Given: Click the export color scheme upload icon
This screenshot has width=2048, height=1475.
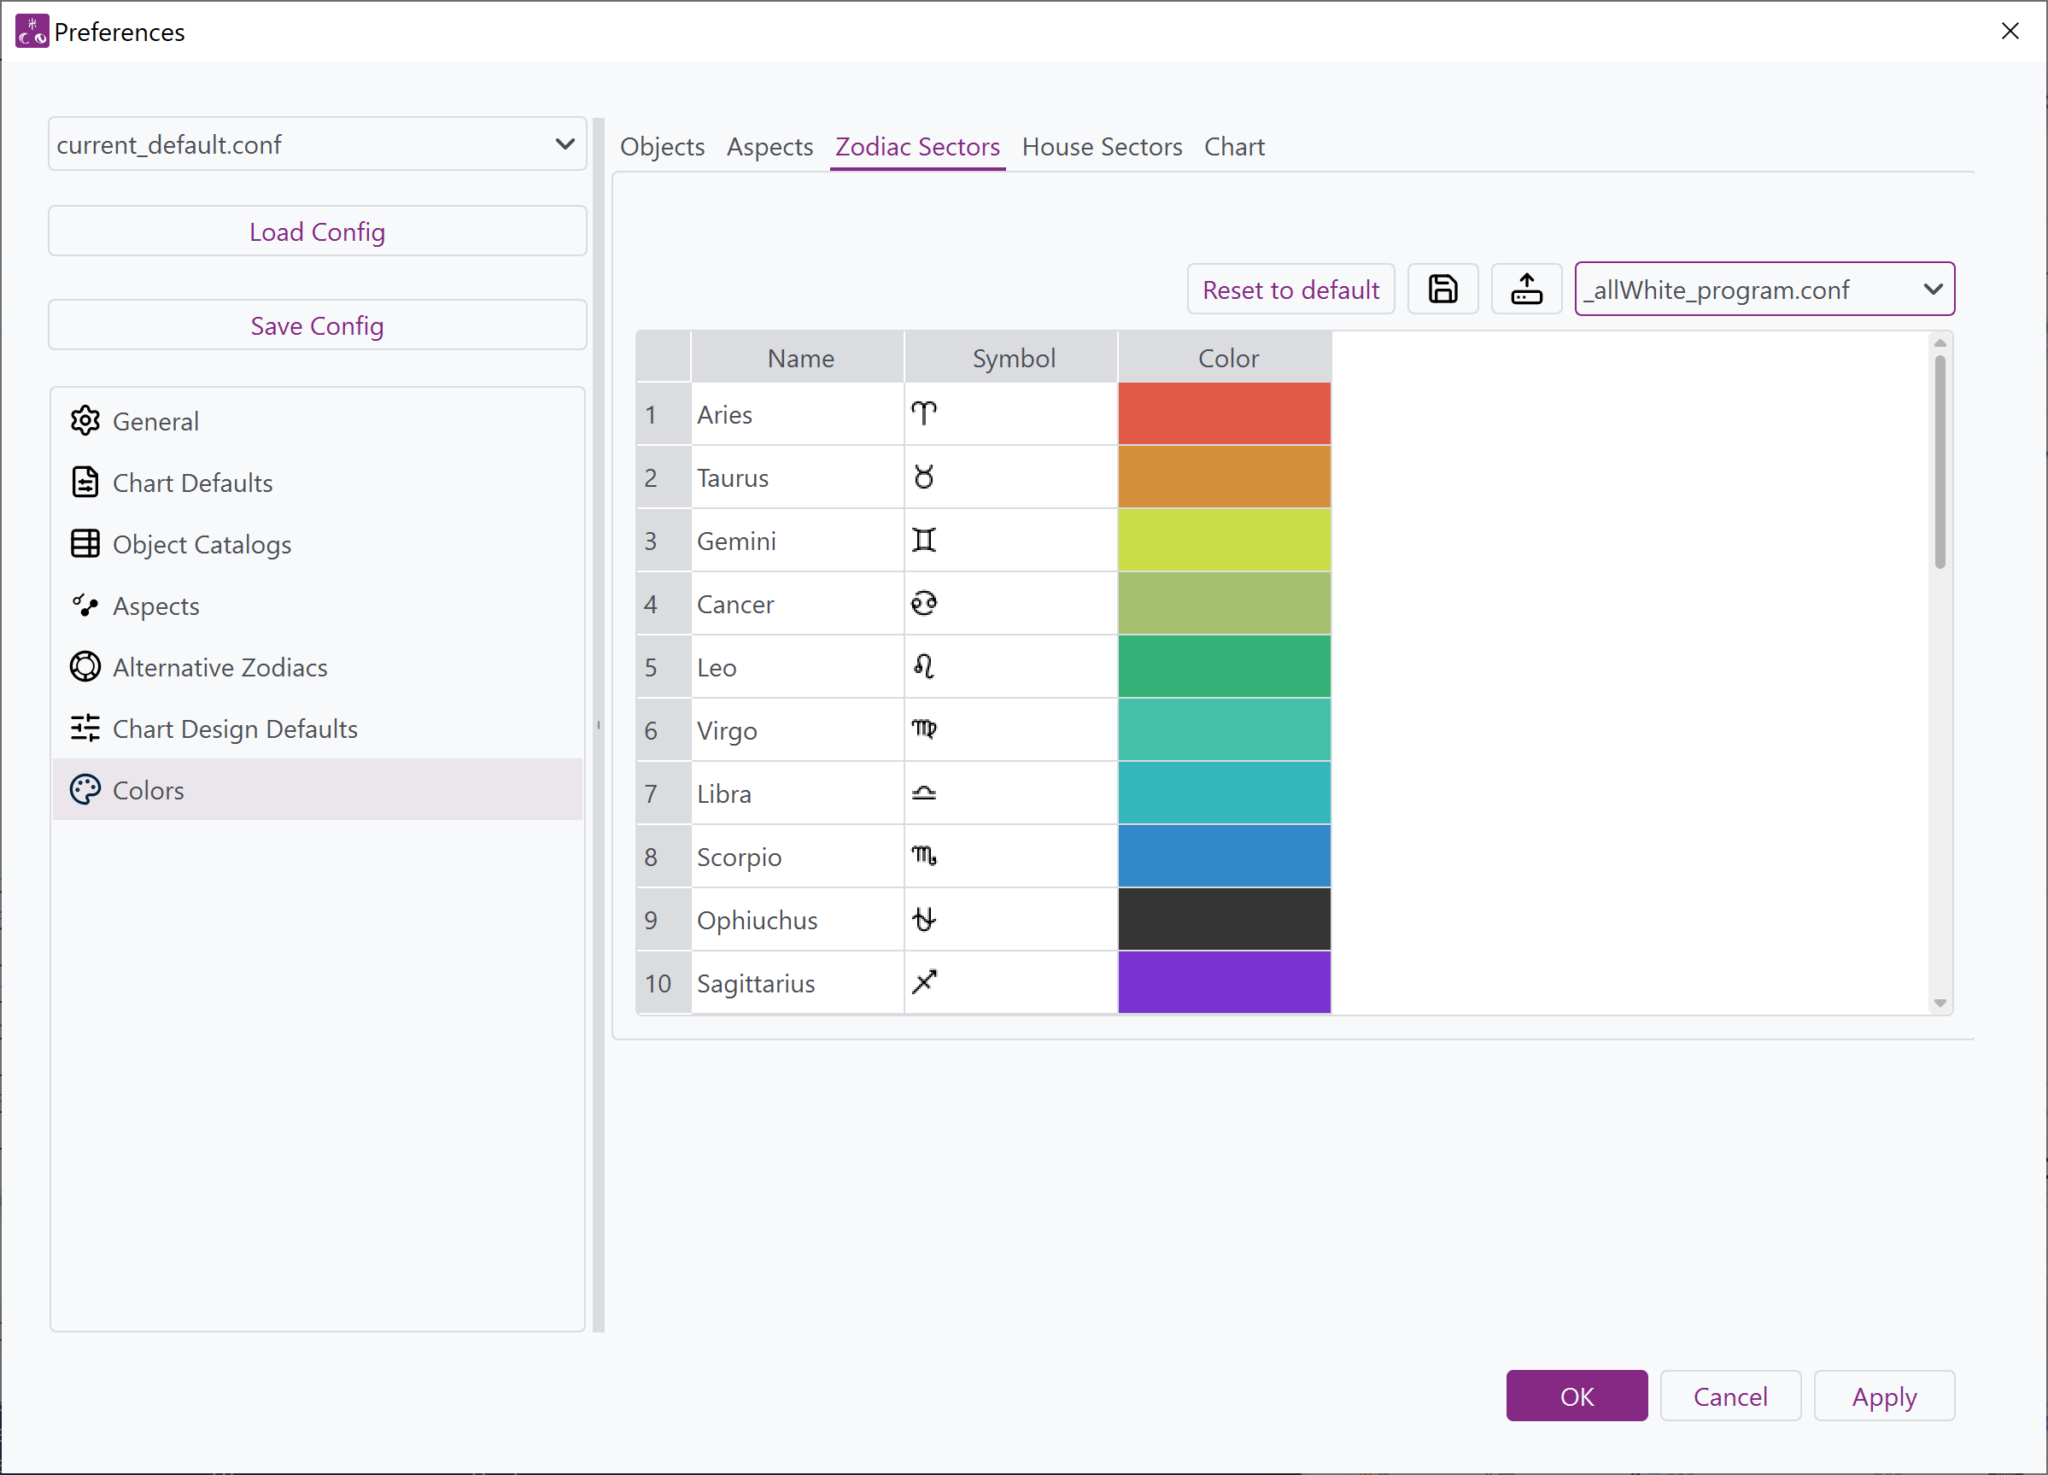Looking at the screenshot, I should [1526, 290].
